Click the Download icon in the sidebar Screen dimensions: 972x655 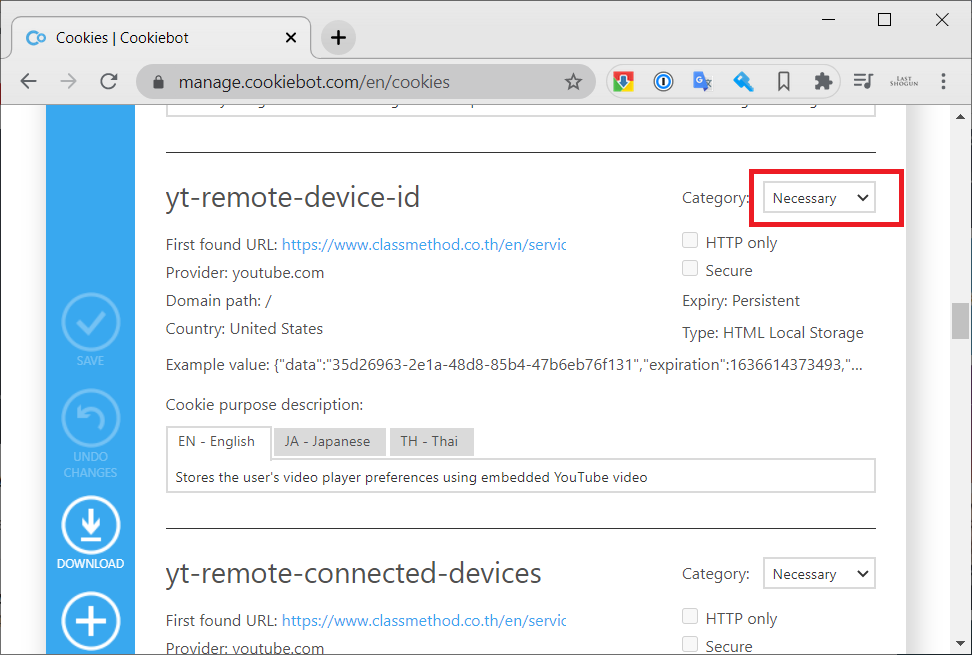coord(91,523)
